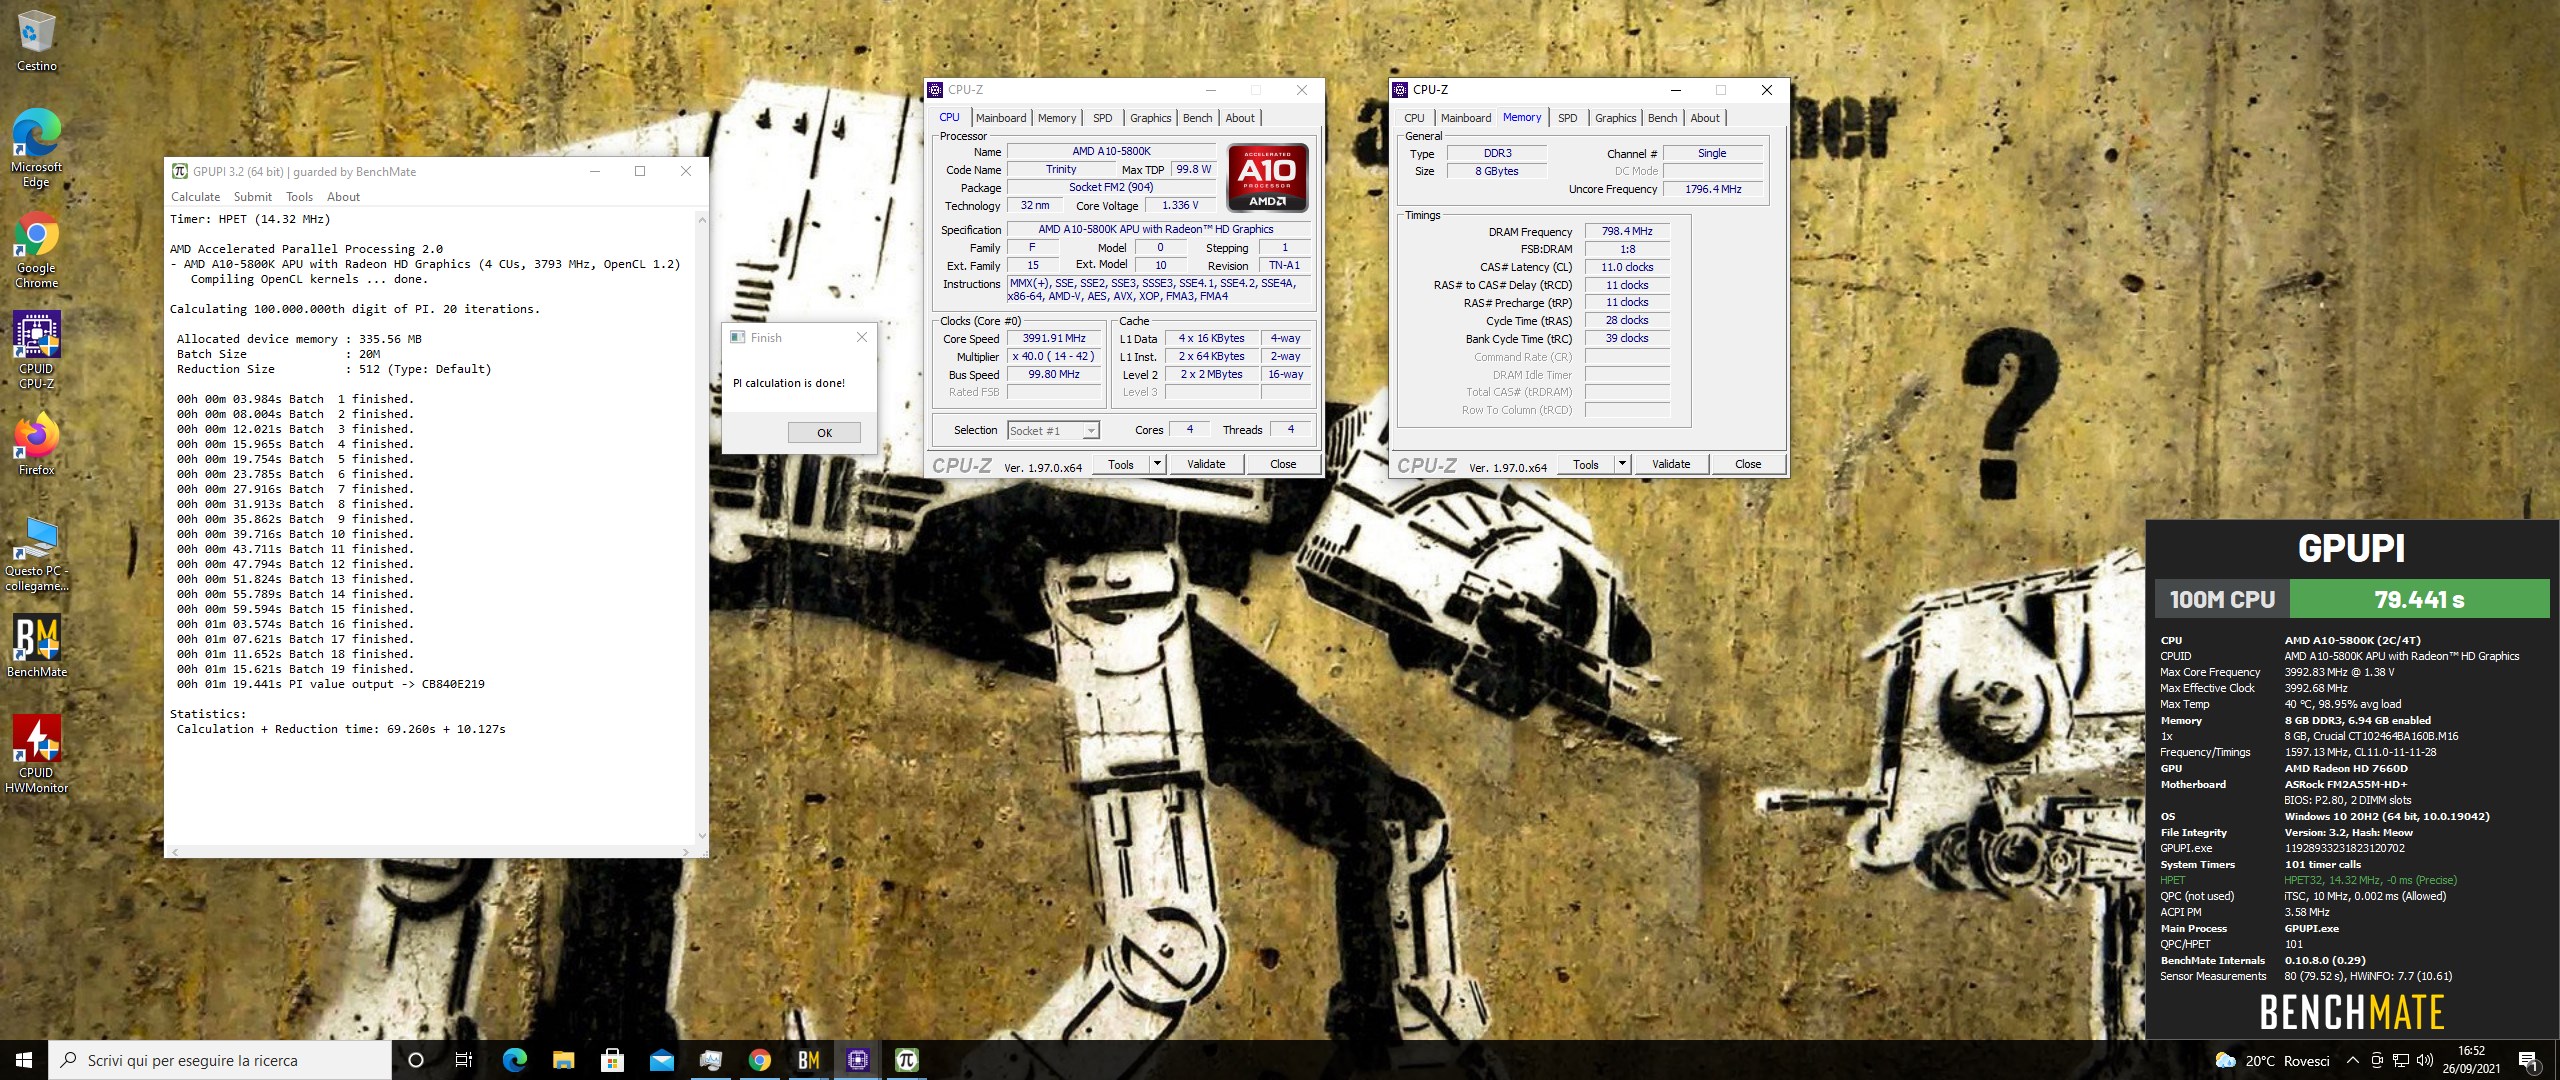Open Socket #1 selection dropdown

click(x=1053, y=431)
